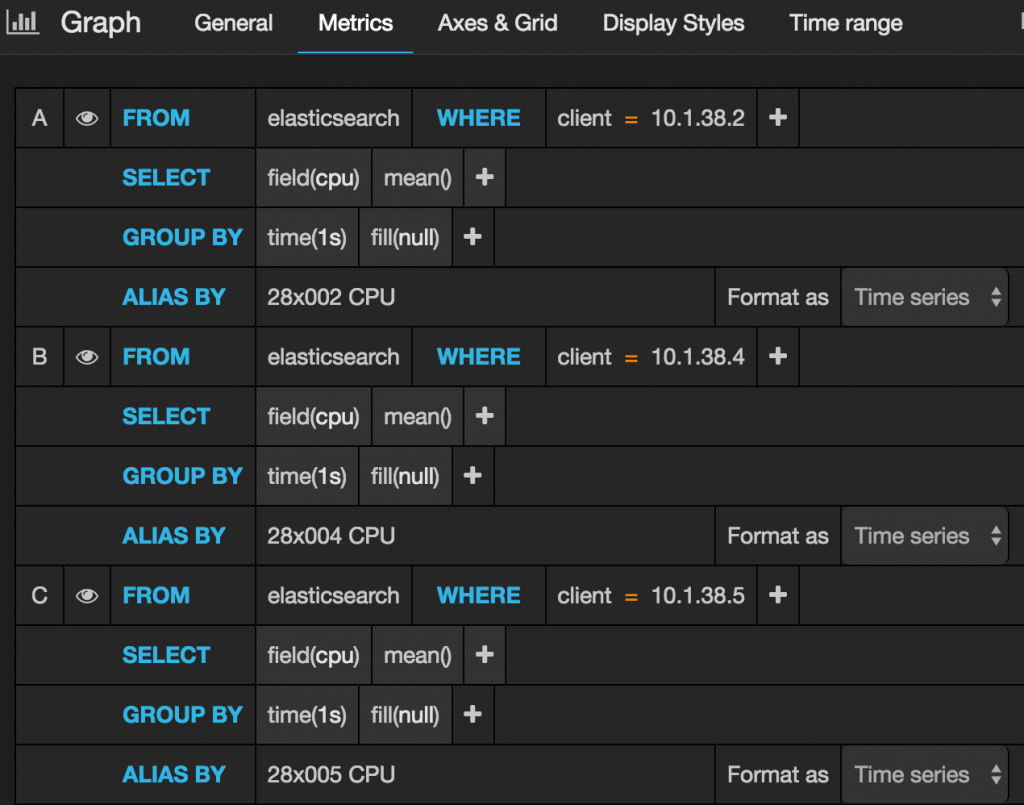The image size is (1024, 805).
Task: Change Time series format on query B
Action: pyautogui.click(x=923, y=535)
